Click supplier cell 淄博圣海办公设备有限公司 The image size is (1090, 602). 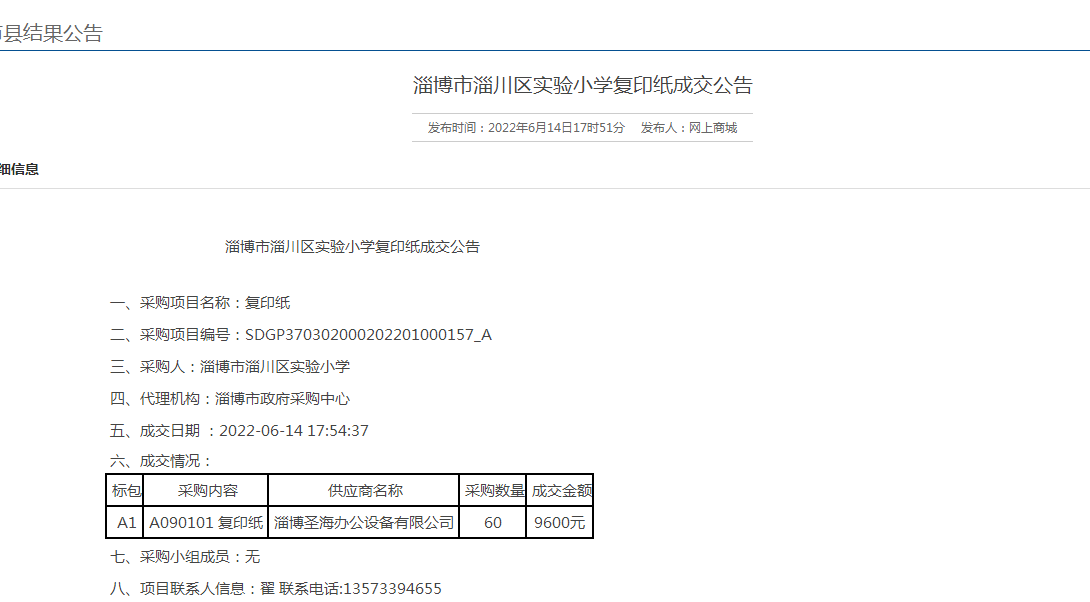pos(364,522)
